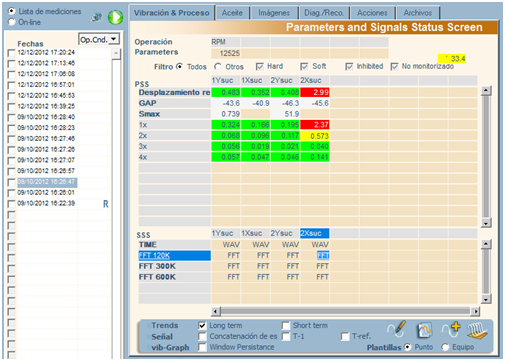Select the Equipo plantillas radio button

click(445, 347)
